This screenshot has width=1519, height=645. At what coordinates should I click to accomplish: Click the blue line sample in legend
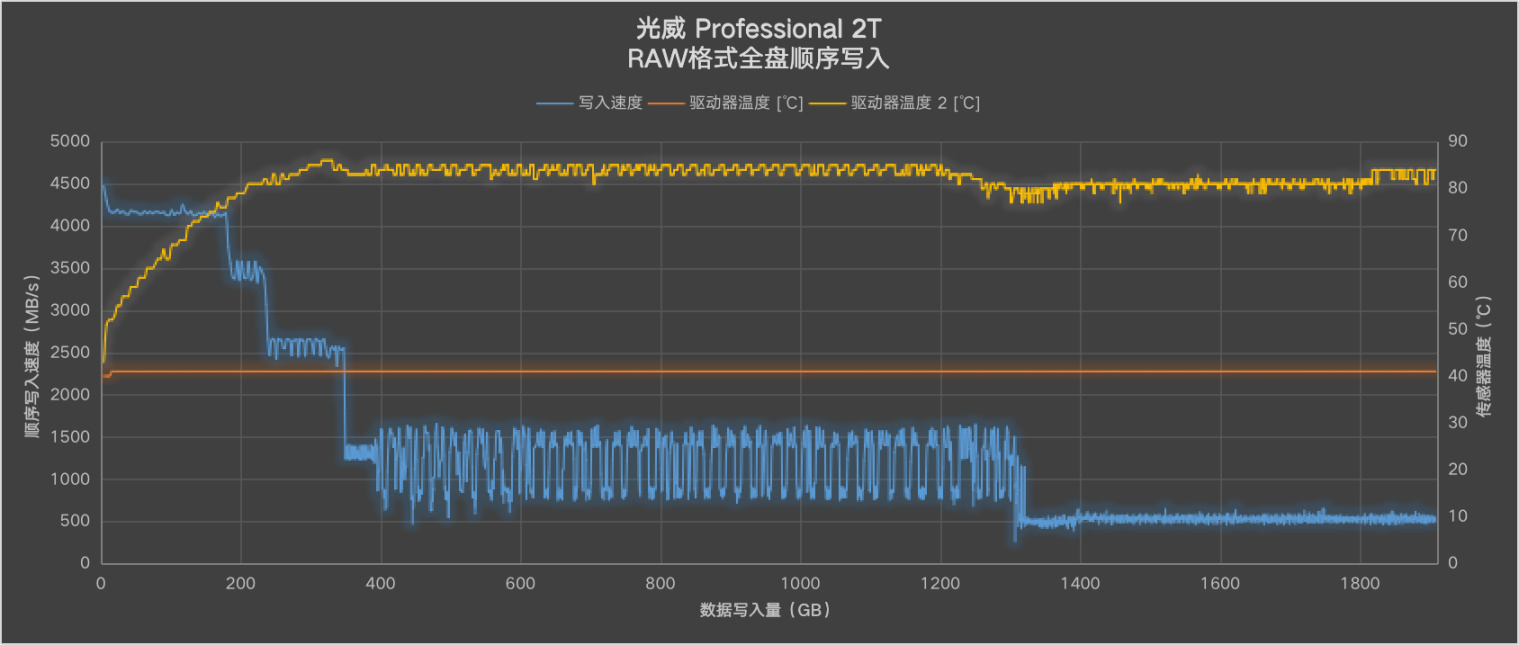tap(556, 103)
